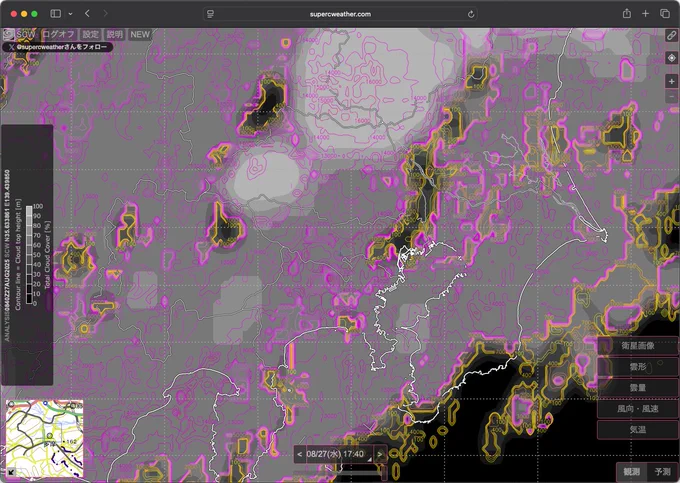
Task: Toggle the 気温 temperature layer
Action: [638, 430]
